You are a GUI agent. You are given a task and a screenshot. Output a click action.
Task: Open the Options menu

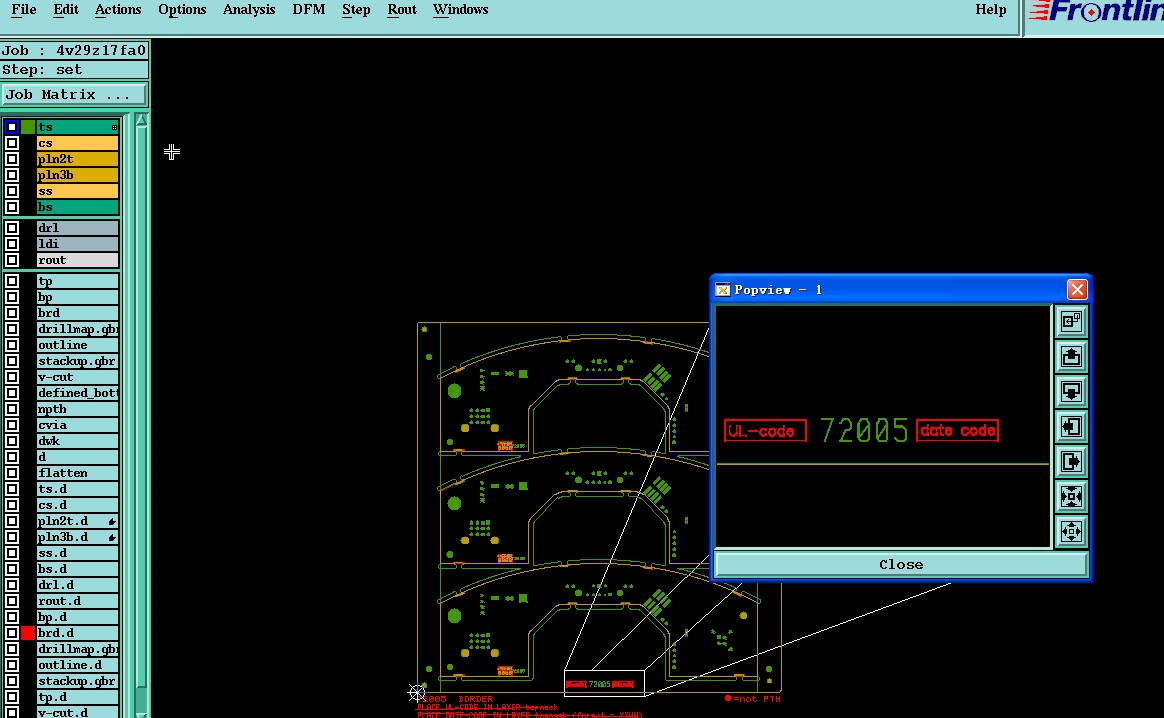tap(182, 10)
